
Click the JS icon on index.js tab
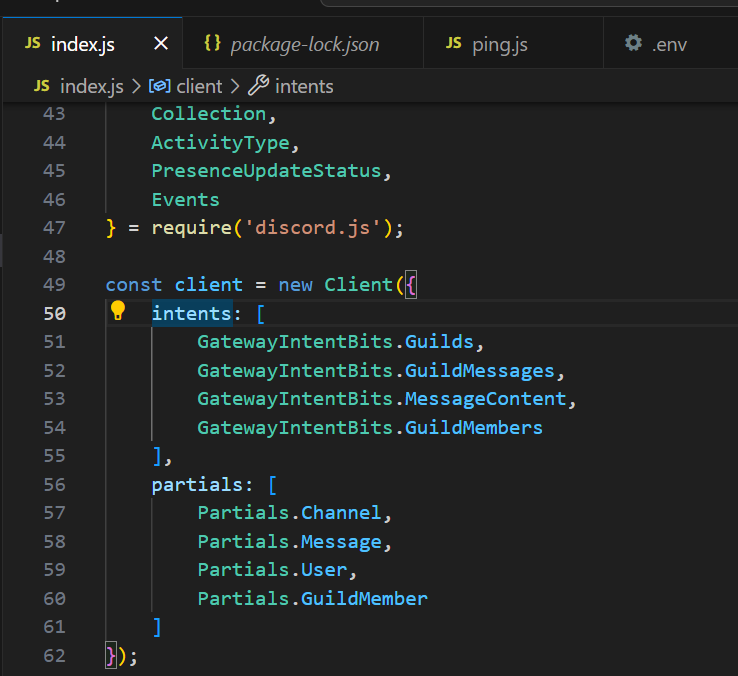pyautogui.click(x=33, y=43)
